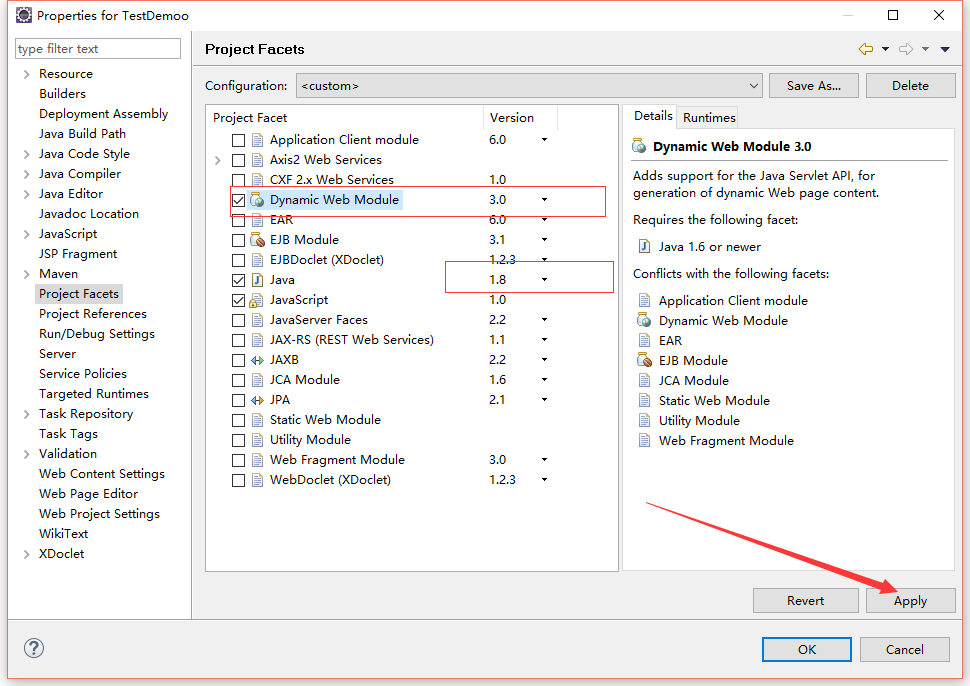
Task: Click Save As... for the configuration
Action: point(813,86)
